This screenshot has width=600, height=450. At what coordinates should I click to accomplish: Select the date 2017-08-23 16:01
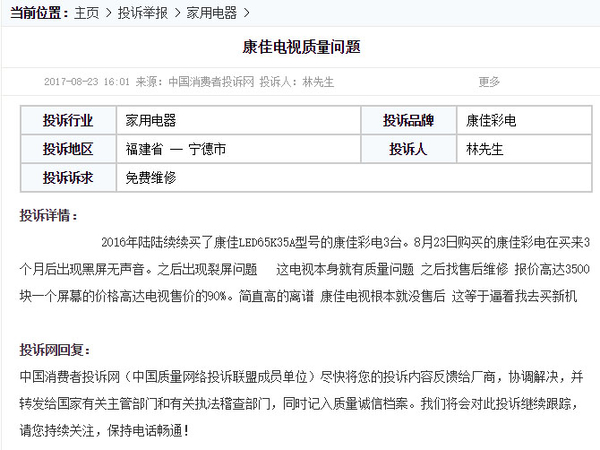point(87,82)
